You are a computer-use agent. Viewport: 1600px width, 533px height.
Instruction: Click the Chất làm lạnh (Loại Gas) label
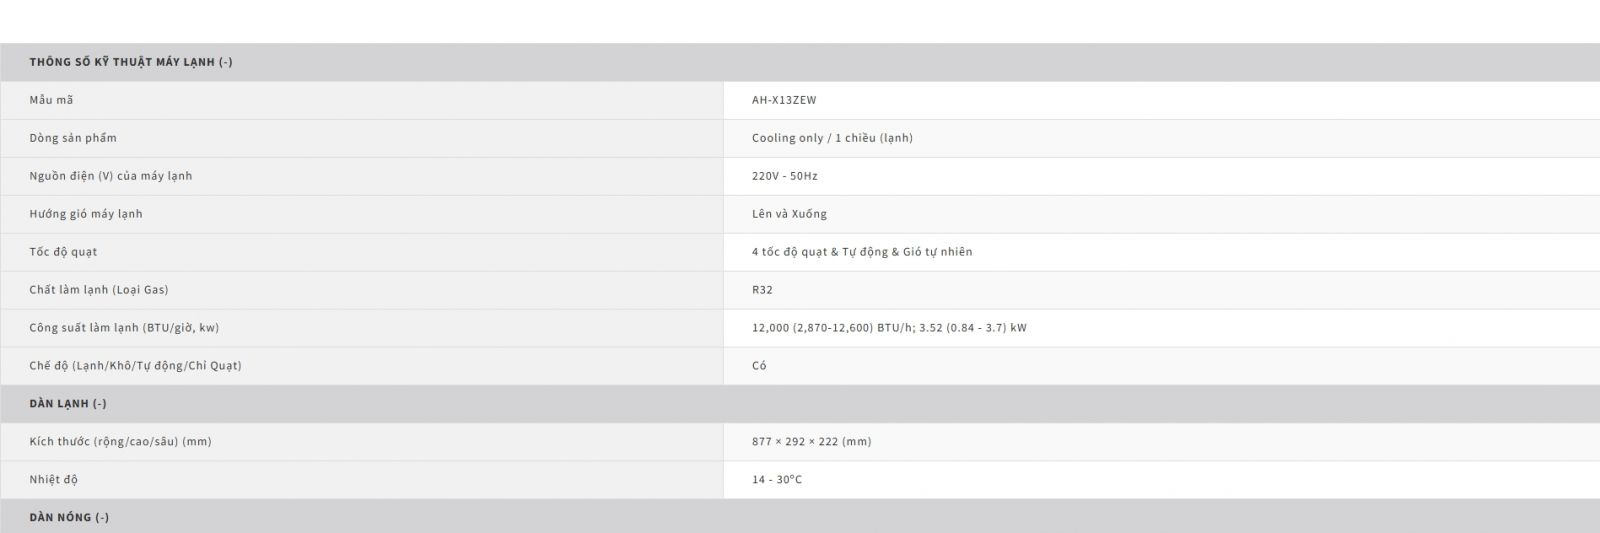(99, 290)
